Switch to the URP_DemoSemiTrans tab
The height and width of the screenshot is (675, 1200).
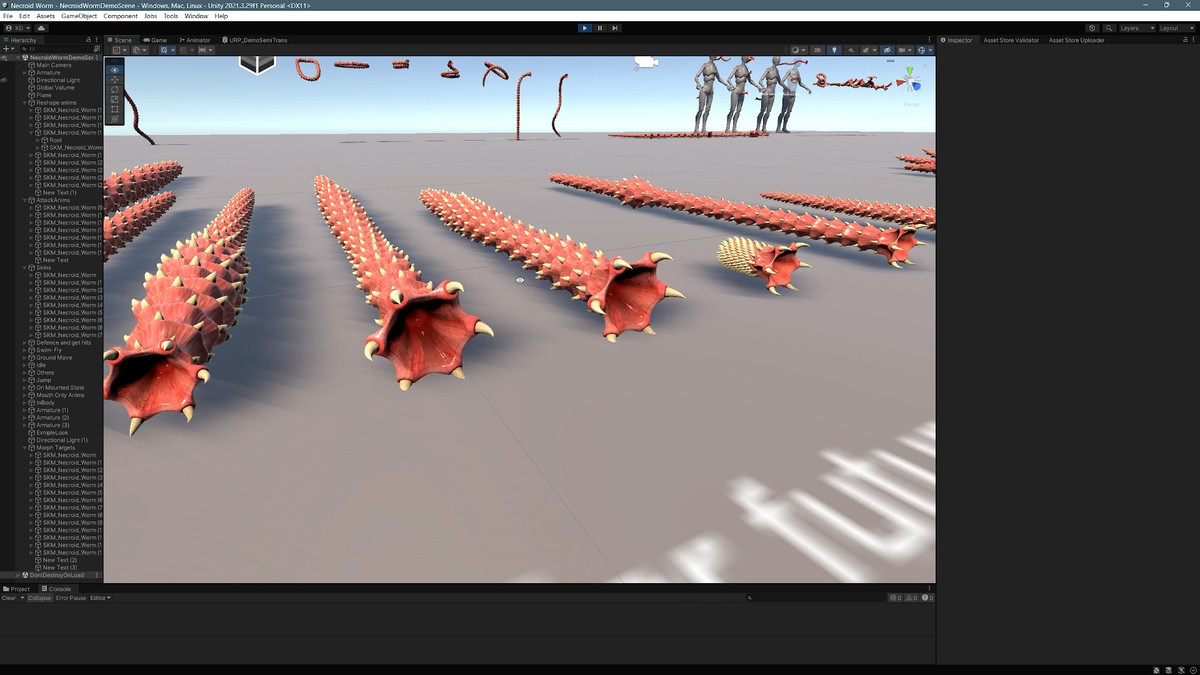(255, 40)
